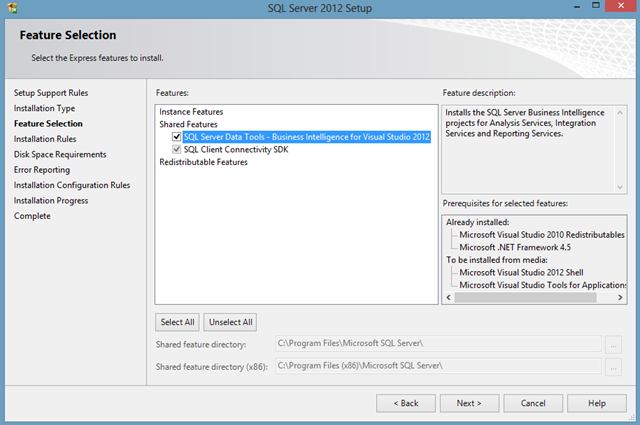This screenshot has height=425, width=640.
Task: Click the Select All button
Action: (x=177, y=322)
